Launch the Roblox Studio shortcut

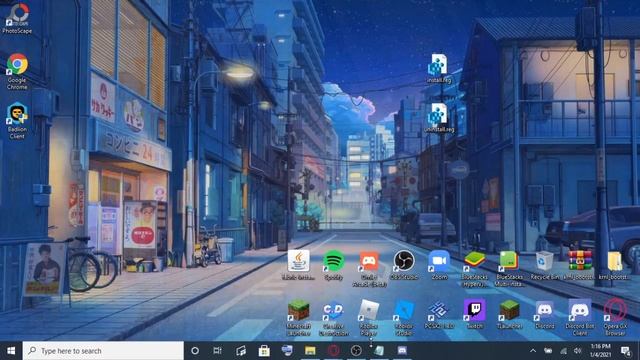pyautogui.click(x=404, y=318)
